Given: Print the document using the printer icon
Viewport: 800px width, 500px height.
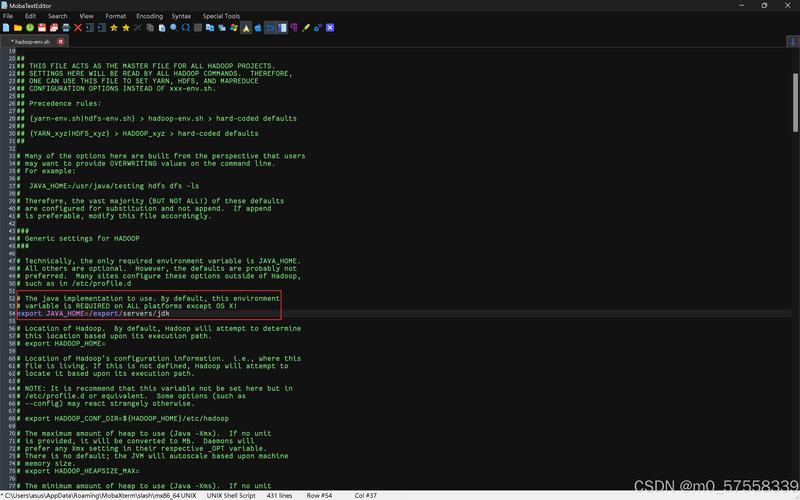Looking at the screenshot, I should 66,28.
